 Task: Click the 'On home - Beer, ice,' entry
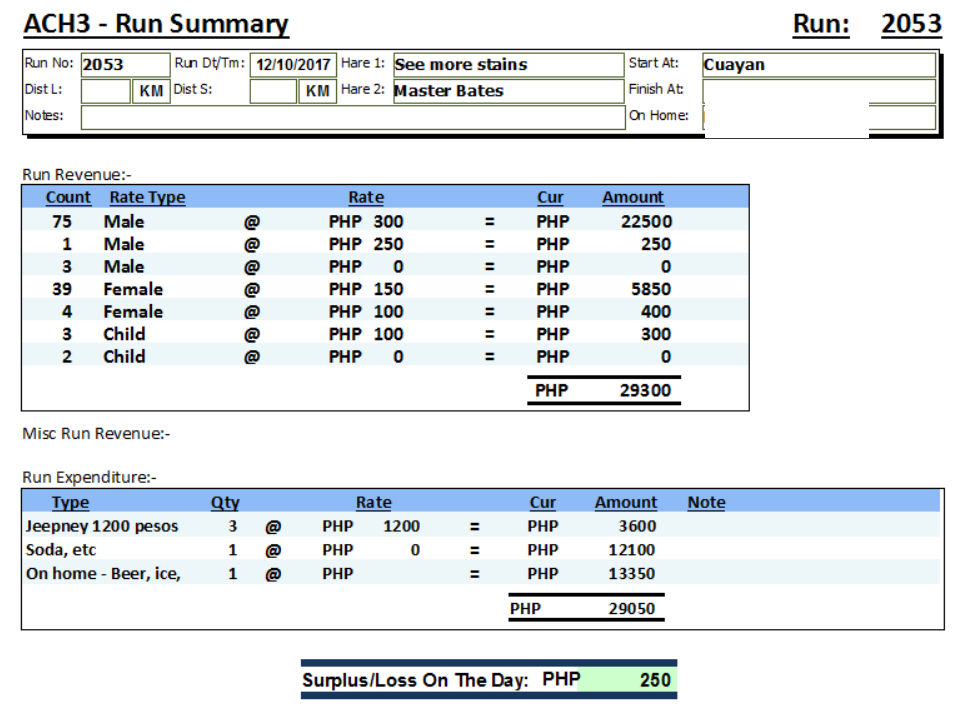pyautogui.click(x=103, y=574)
